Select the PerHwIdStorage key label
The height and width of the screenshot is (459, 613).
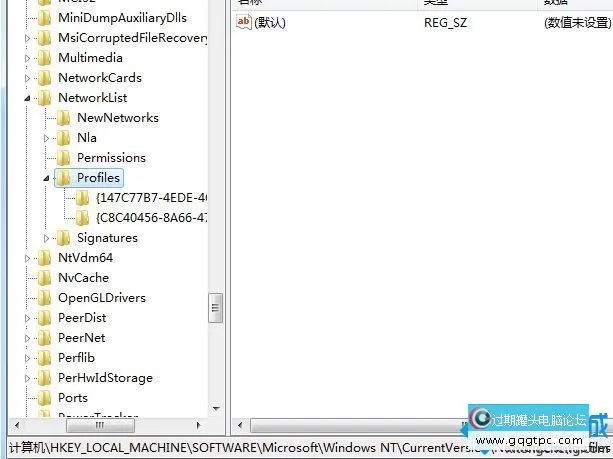(x=105, y=378)
